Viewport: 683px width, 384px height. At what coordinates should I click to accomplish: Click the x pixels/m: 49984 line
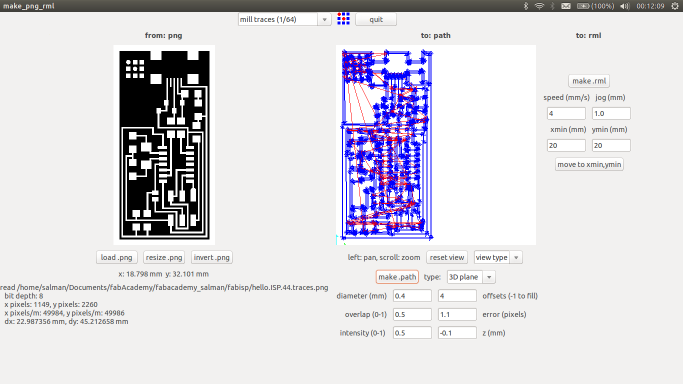(x=64, y=313)
